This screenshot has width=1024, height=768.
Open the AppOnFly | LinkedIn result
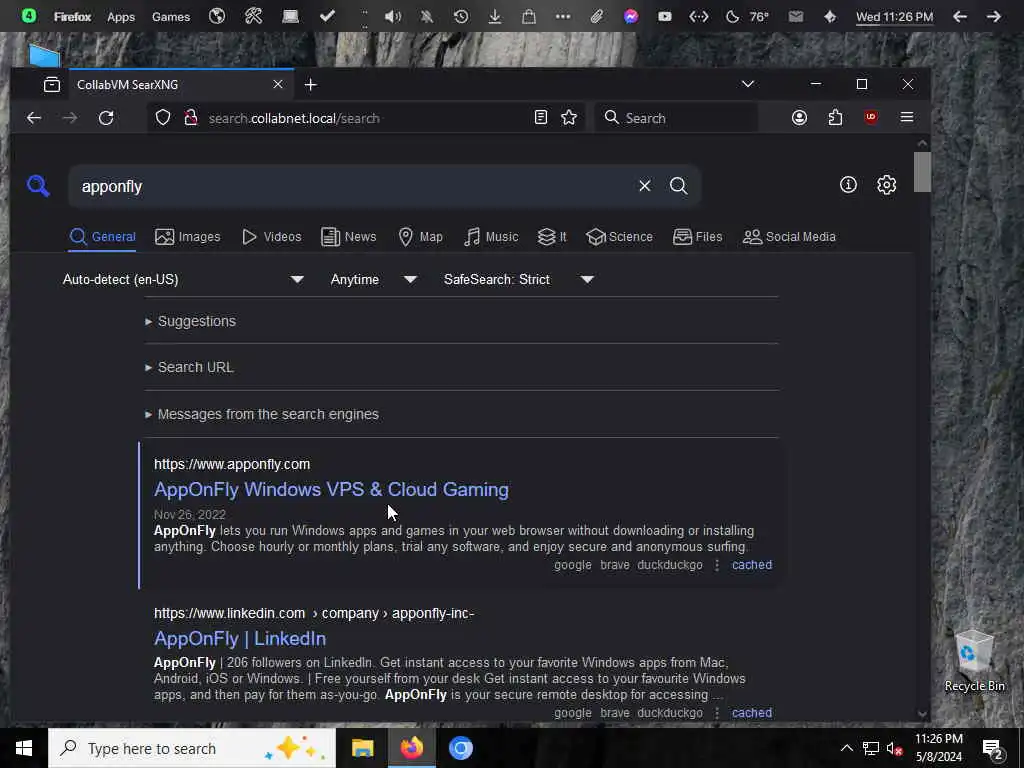pyautogui.click(x=240, y=638)
